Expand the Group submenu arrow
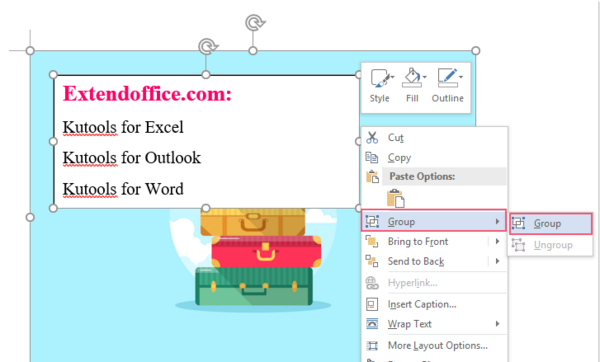 pyautogui.click(x=497, y=222)
